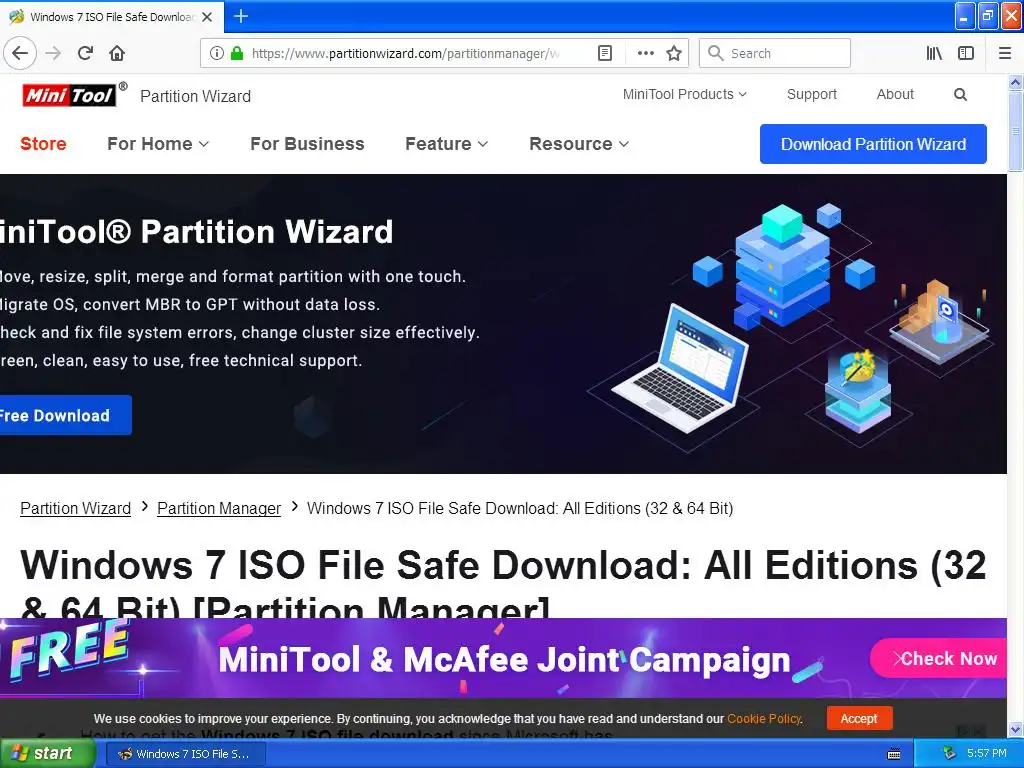Screen dimensions: 1024x768
Task: Close the Windows 7 ISO File tab
Action: click(207, 17)
